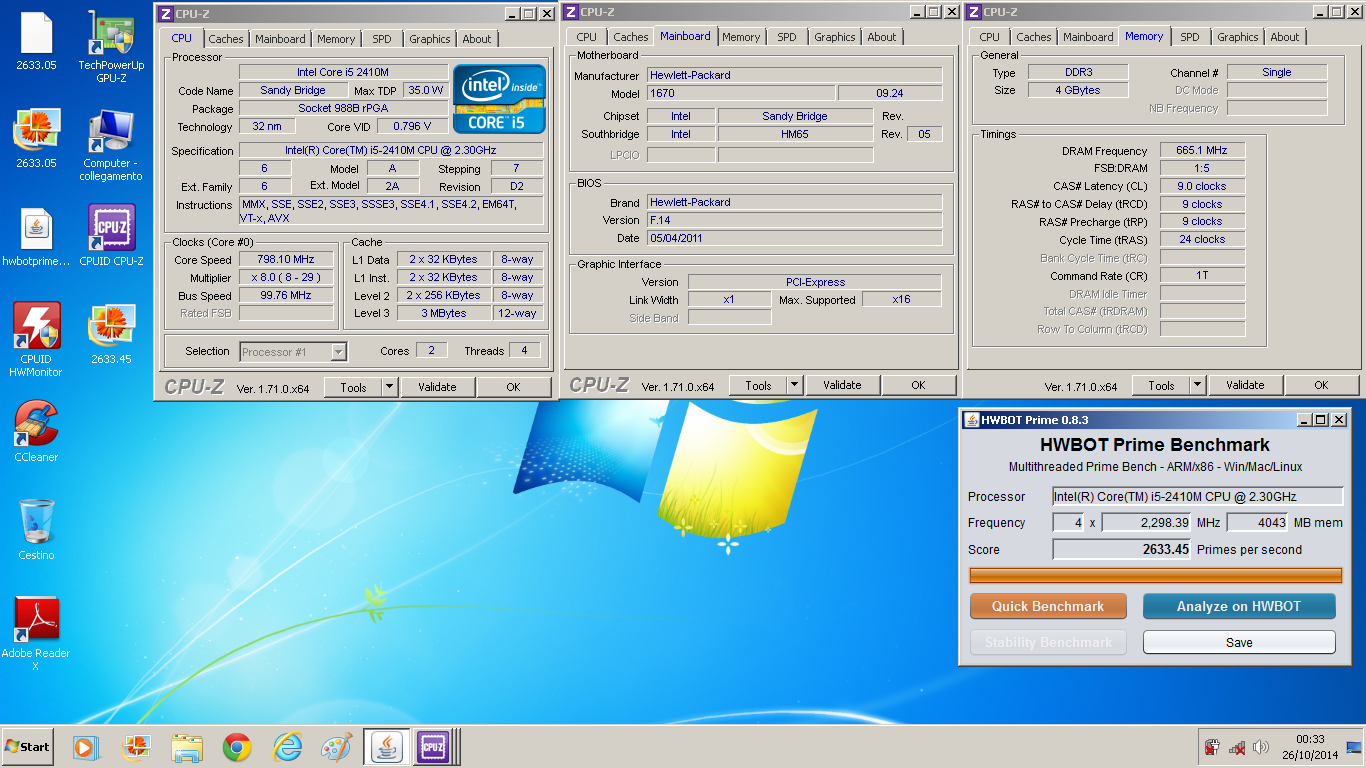The image size is (1366, 768).
Task: Open Computer - collegamento shortcut
Action: pyautogui.click(x=111, y=145)
